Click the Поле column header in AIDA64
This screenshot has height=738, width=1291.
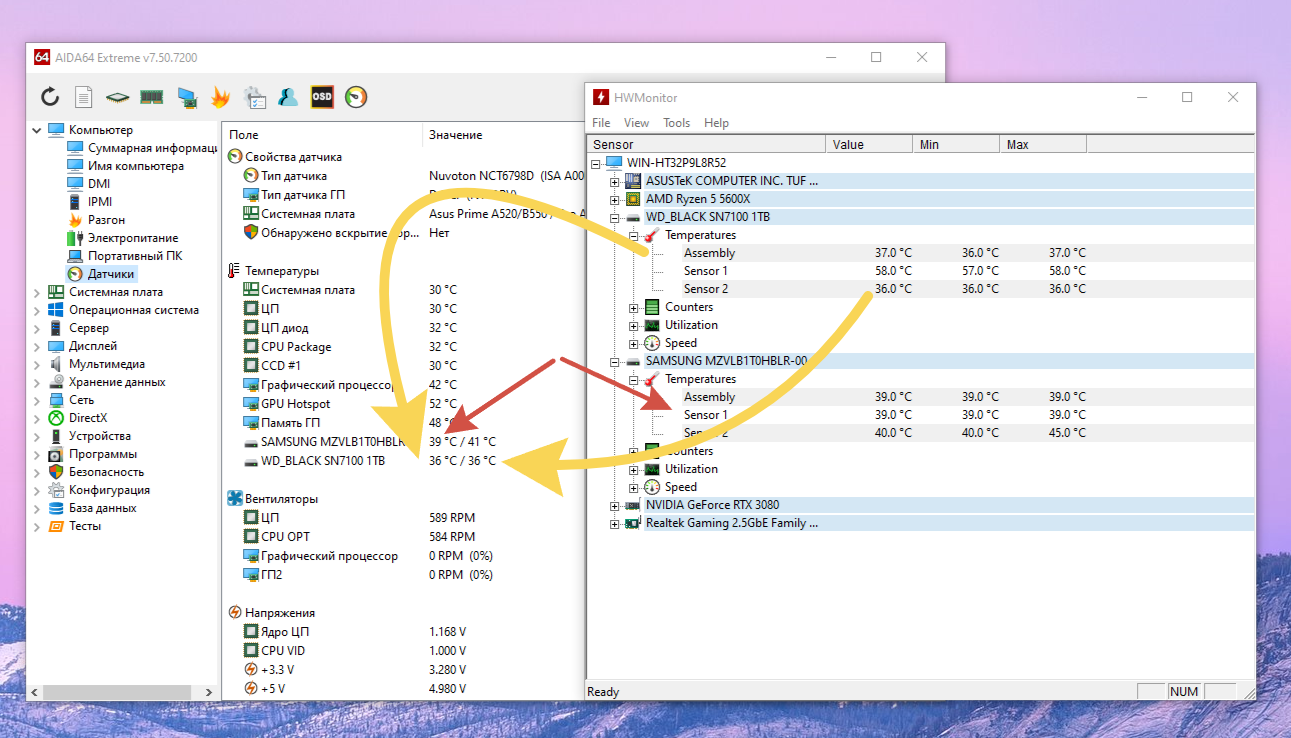coord(322,134)
